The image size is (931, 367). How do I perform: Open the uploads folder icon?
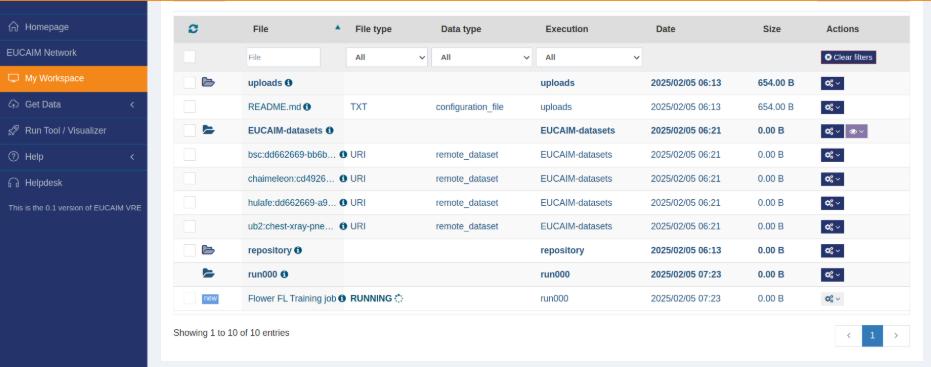[x=208, y=82]
